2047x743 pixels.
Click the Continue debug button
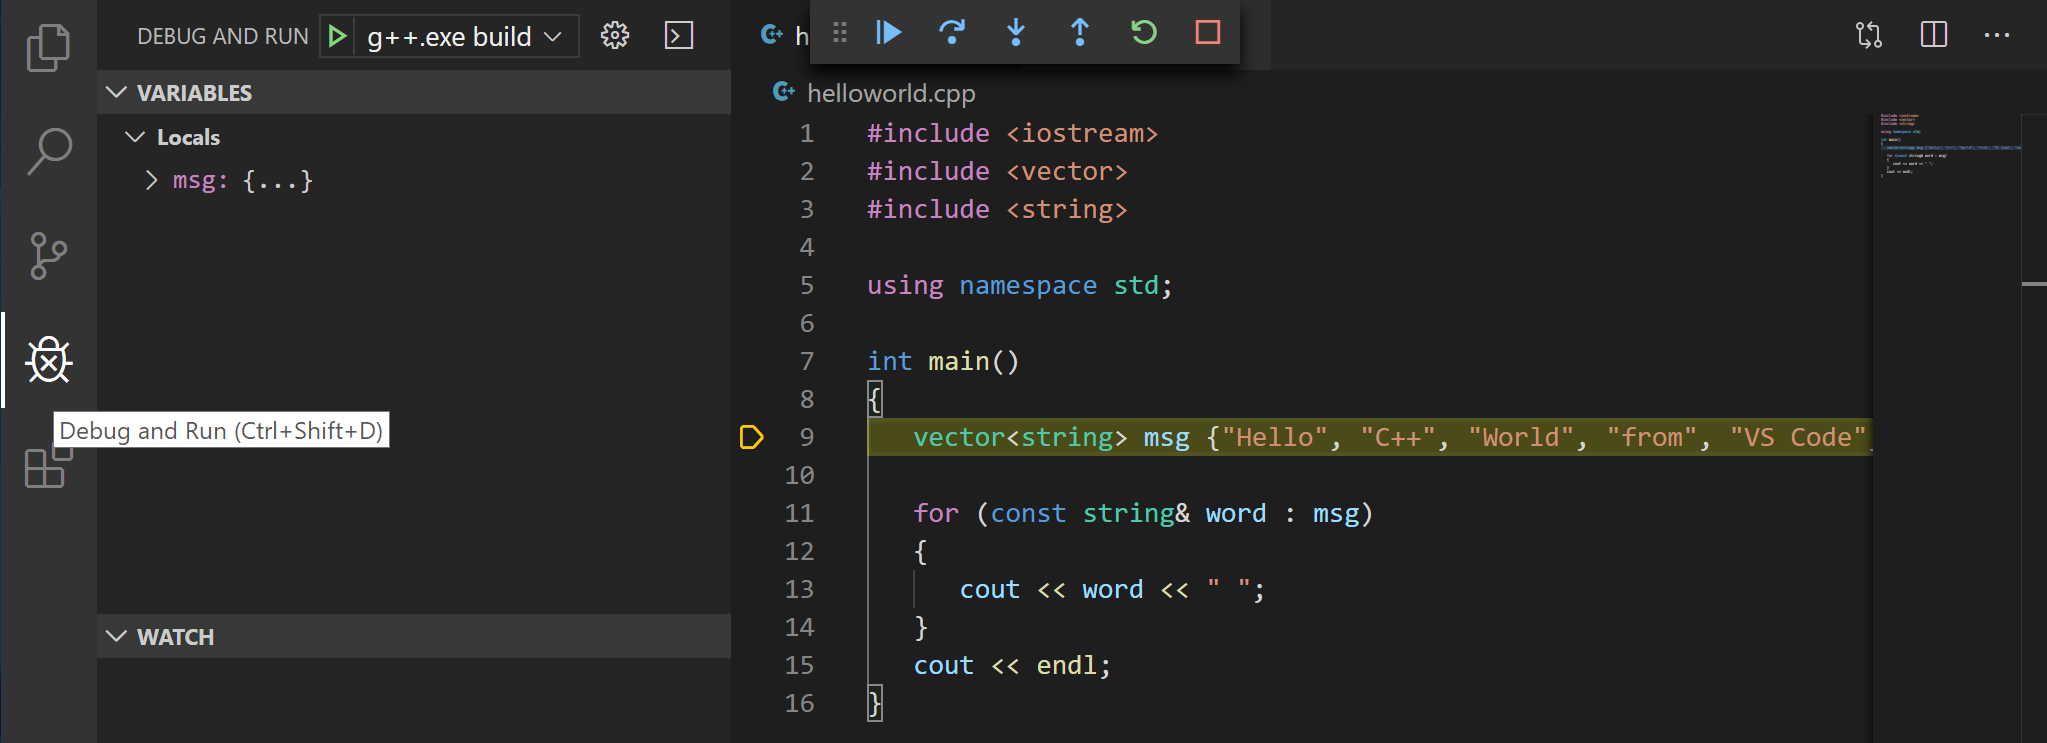click(888, 33)
